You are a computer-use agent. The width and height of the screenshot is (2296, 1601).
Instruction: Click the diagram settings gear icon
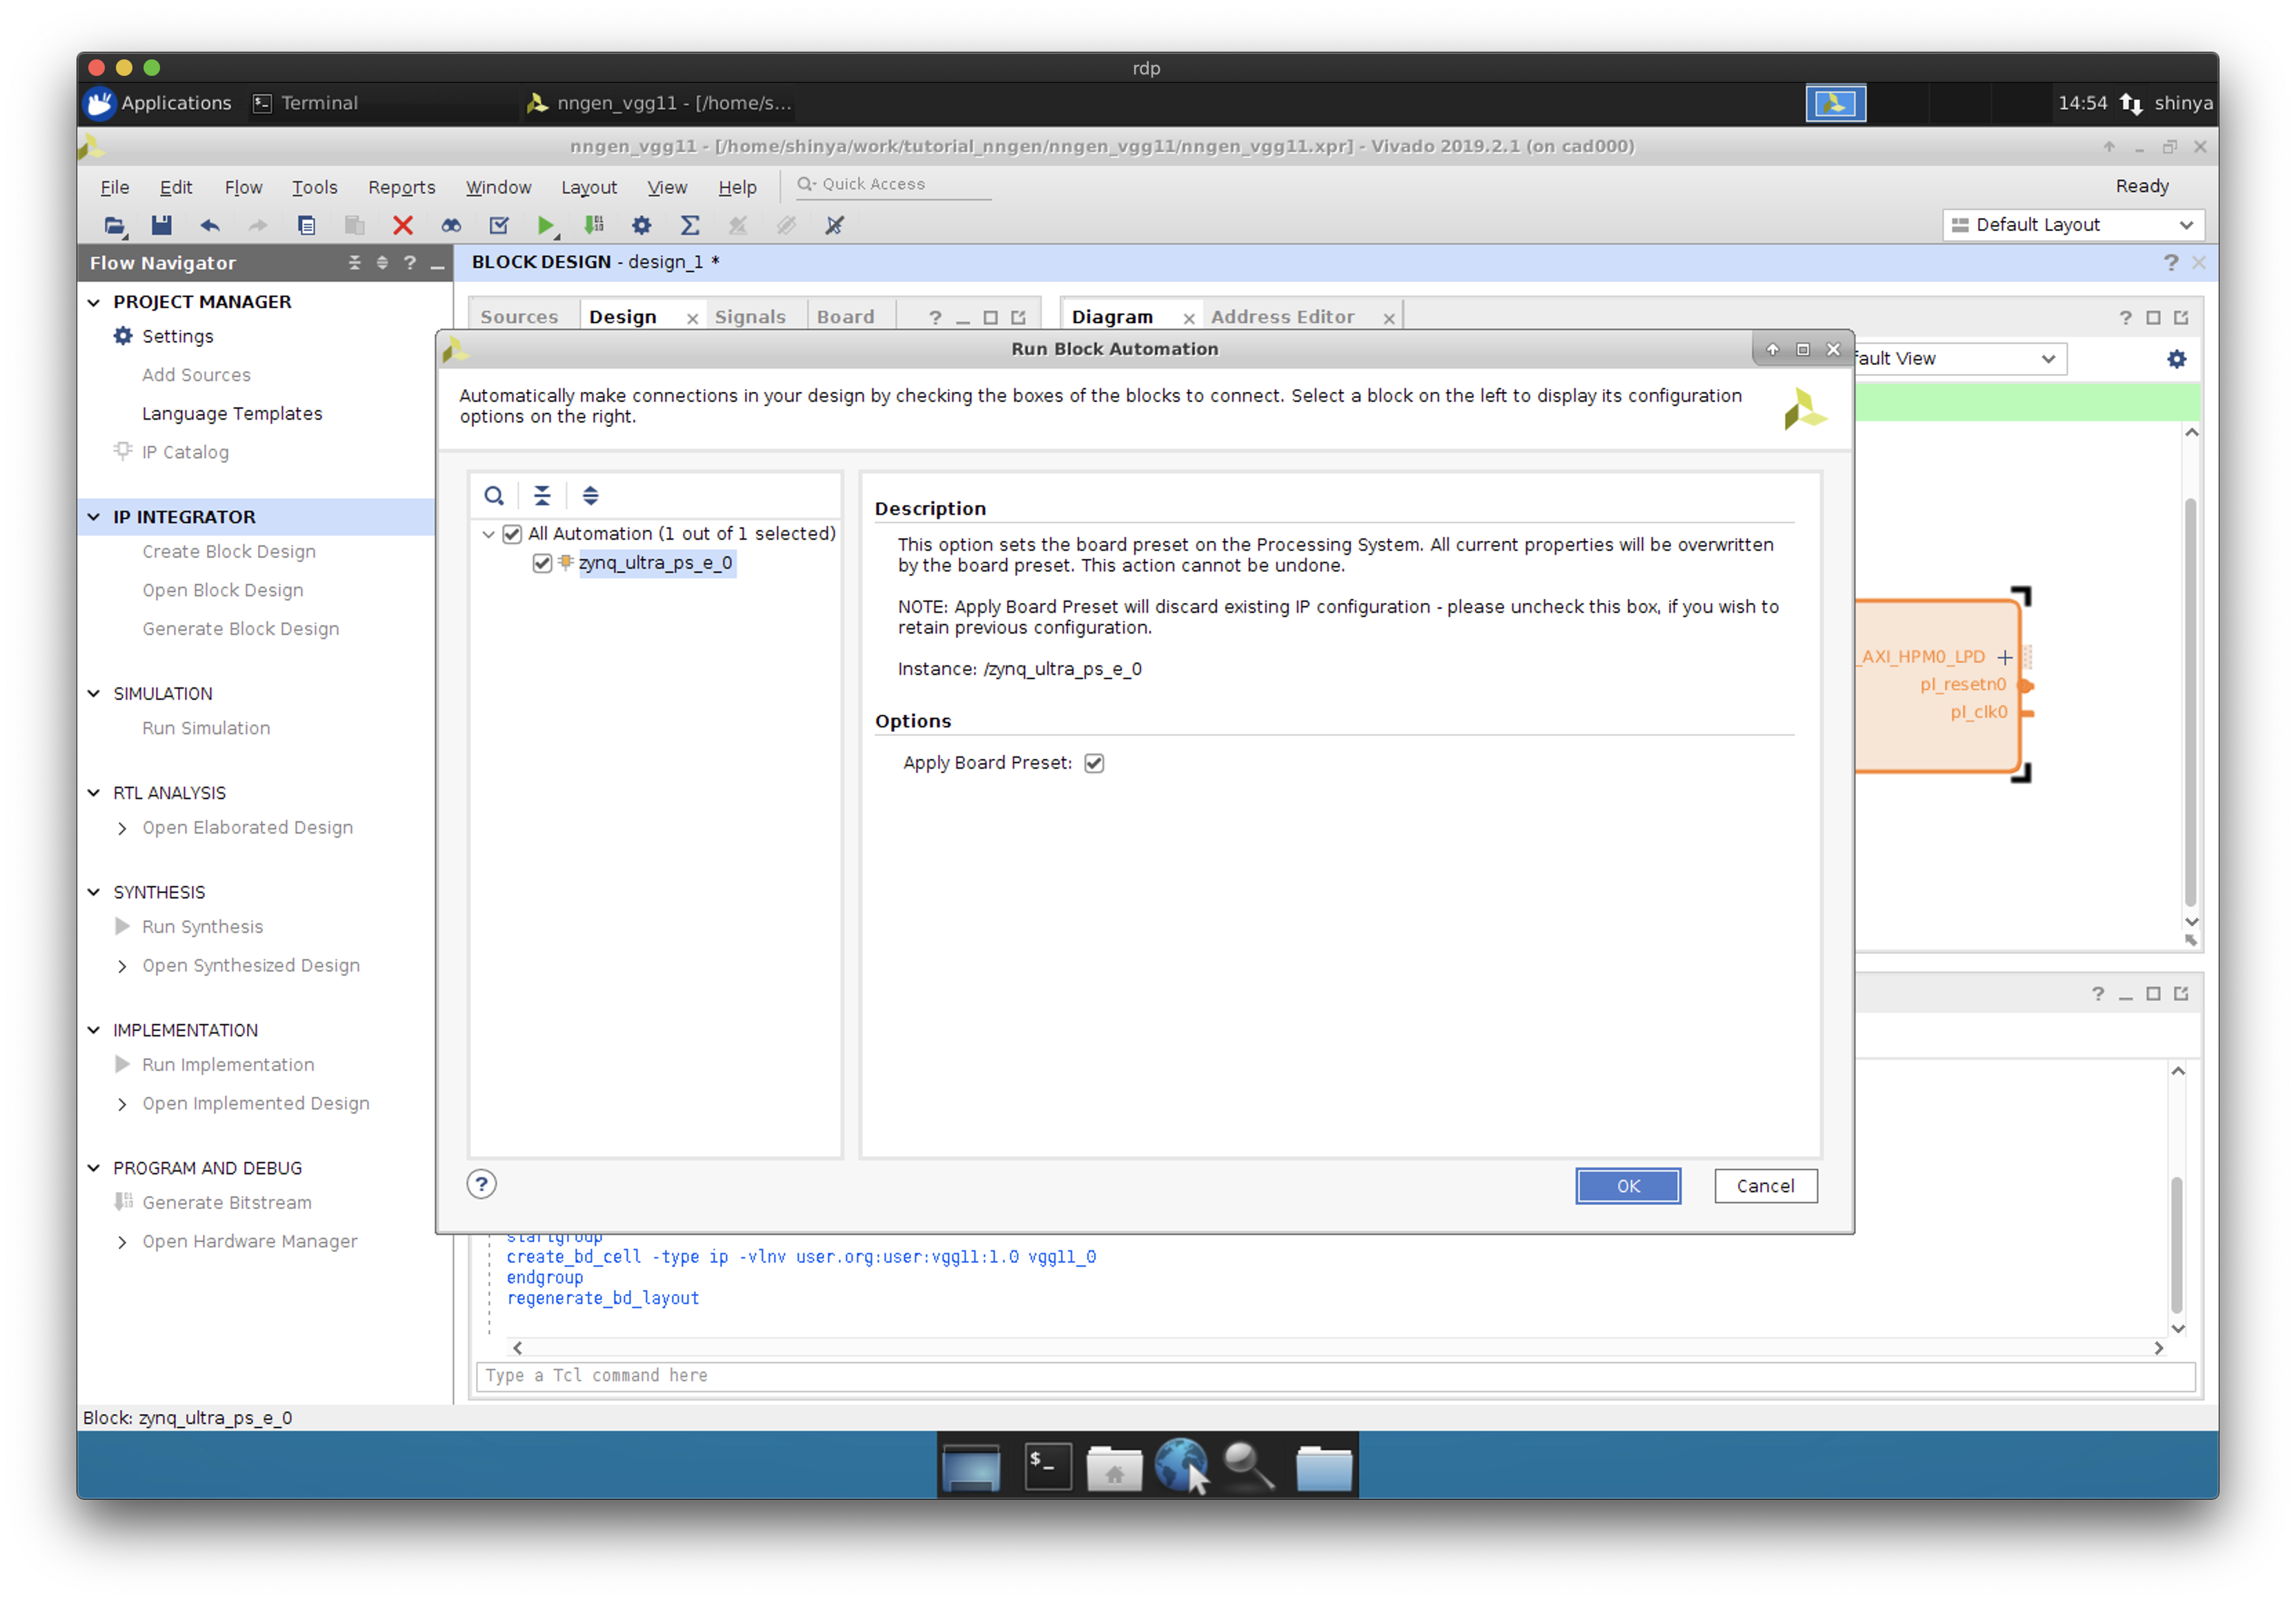click(2176, 359)
